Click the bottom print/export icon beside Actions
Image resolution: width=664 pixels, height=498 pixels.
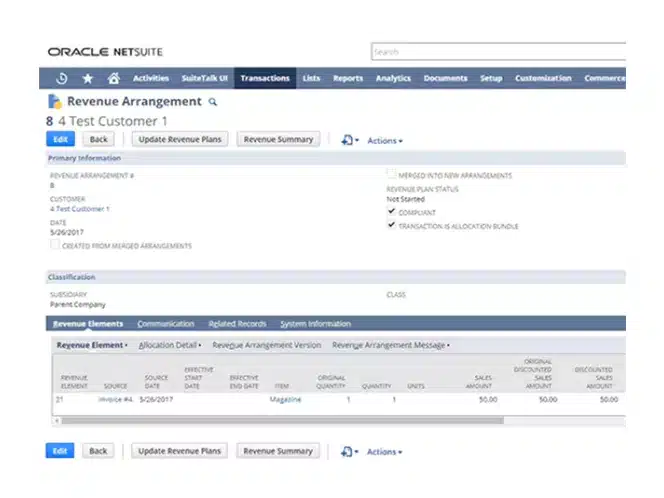tap(347, 451)
